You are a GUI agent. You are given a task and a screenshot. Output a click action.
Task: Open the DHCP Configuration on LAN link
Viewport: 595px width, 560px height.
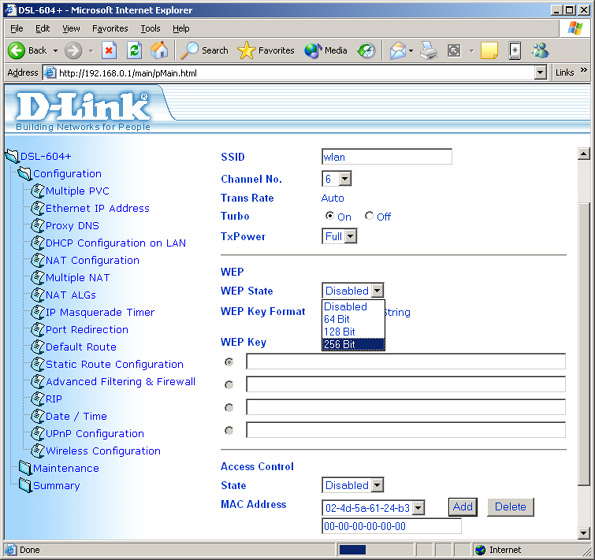[115, 243]
